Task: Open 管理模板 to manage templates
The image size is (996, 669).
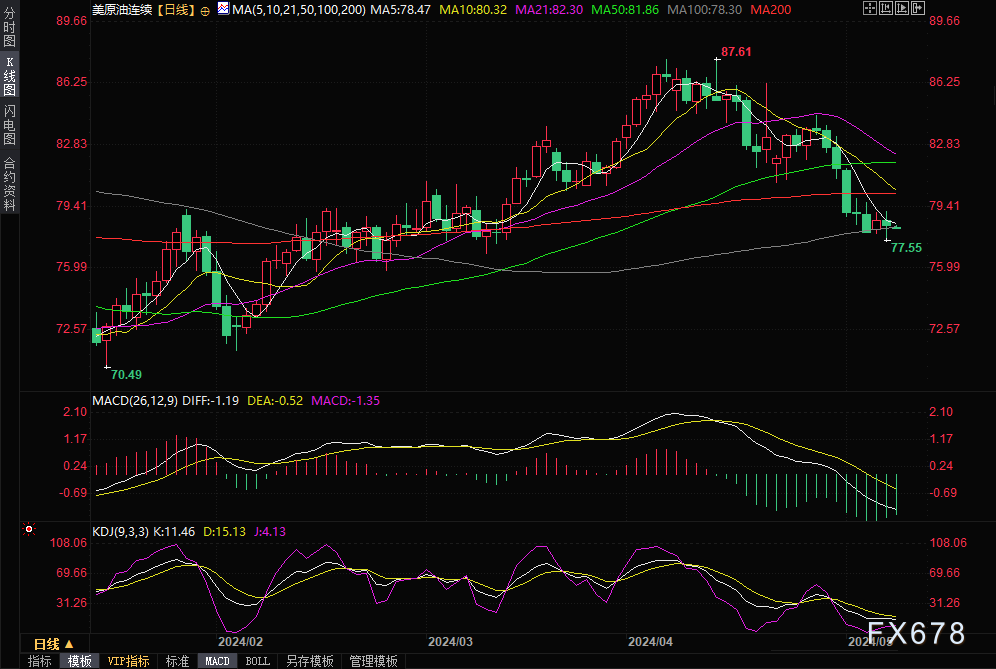Action: pyautogui.click(x=372, y=661)
